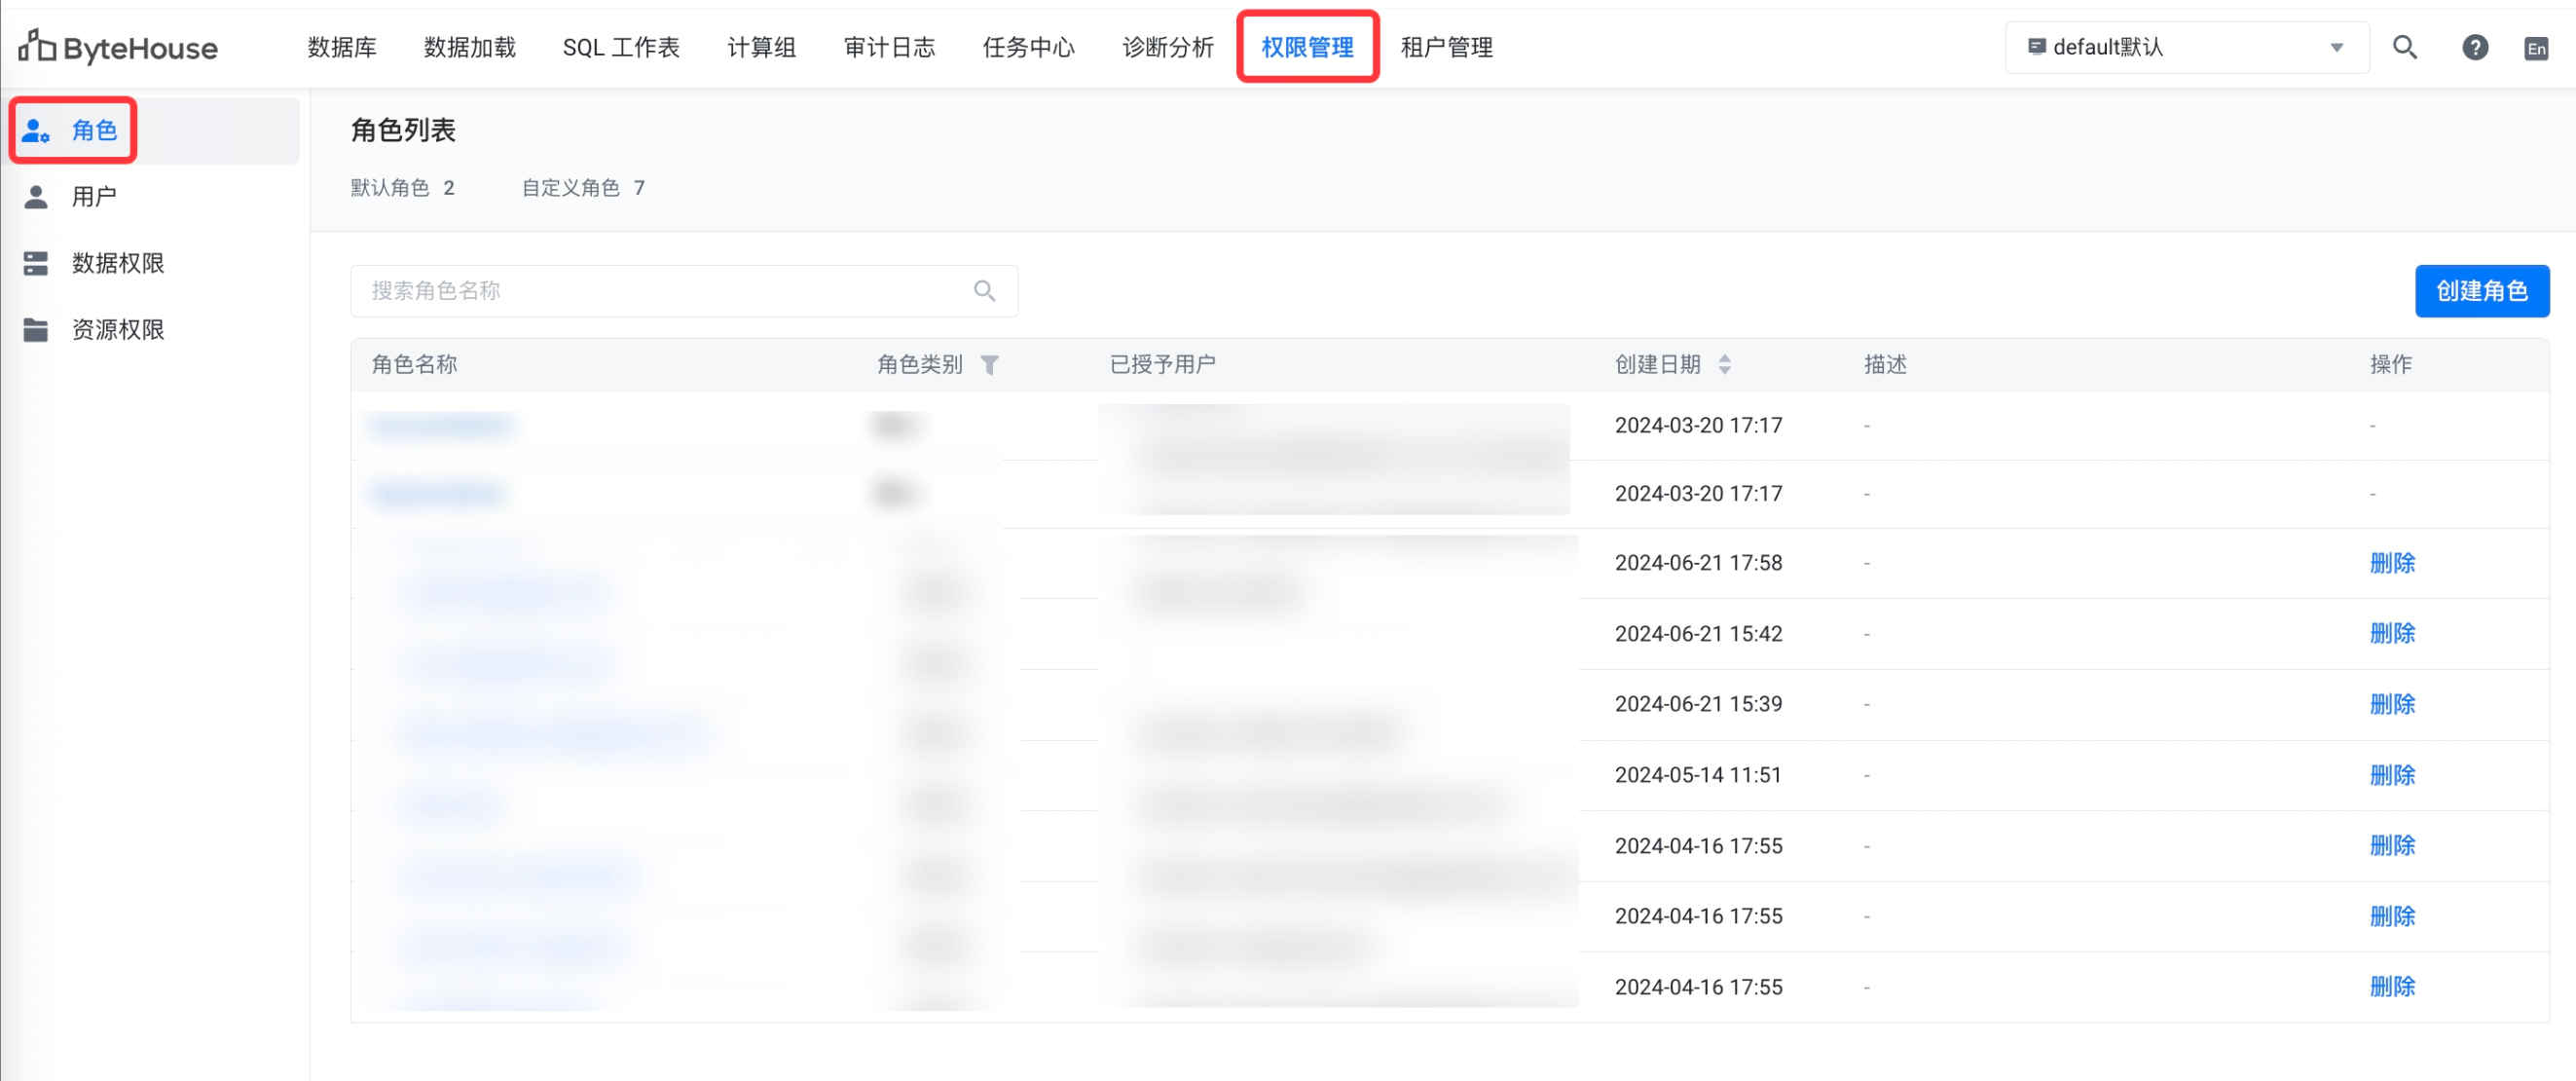The width and height of the screenshot is (2576, 1081).
Task: Click the 用户 sidebar person icon
Action: pyautogui.click(x=36, y=197)
